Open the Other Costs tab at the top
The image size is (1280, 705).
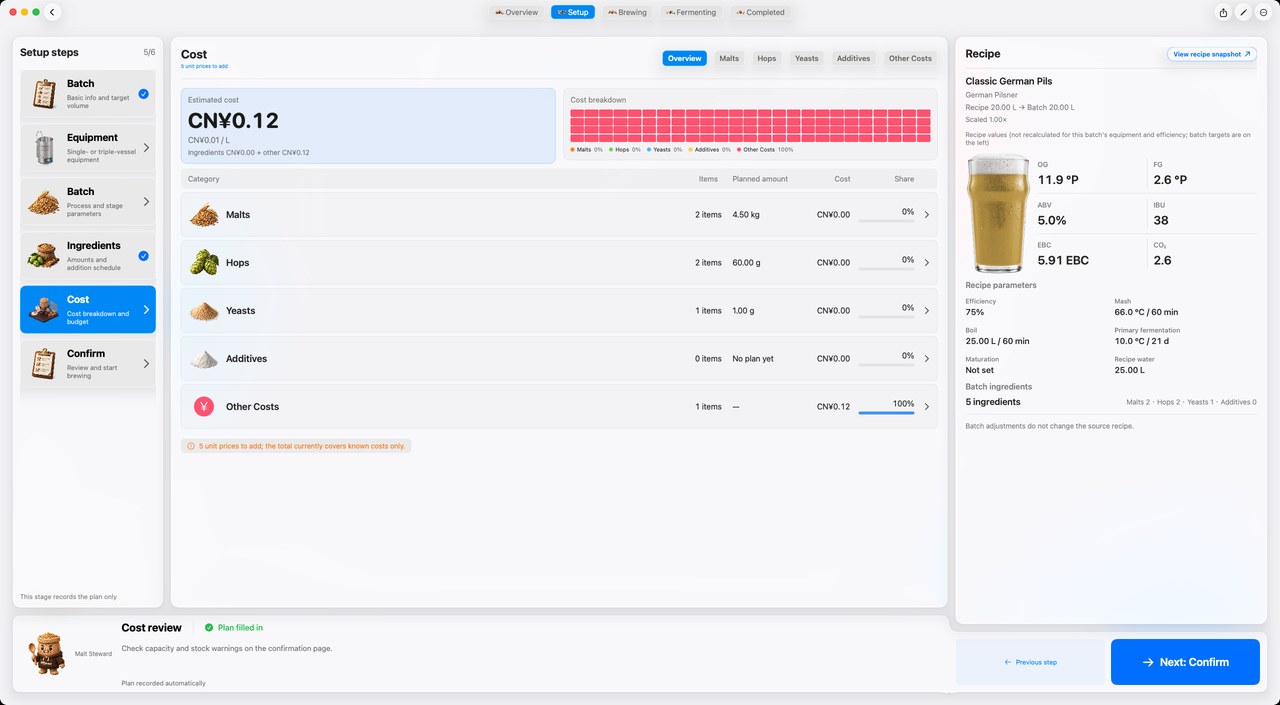[x=910, y=58]
